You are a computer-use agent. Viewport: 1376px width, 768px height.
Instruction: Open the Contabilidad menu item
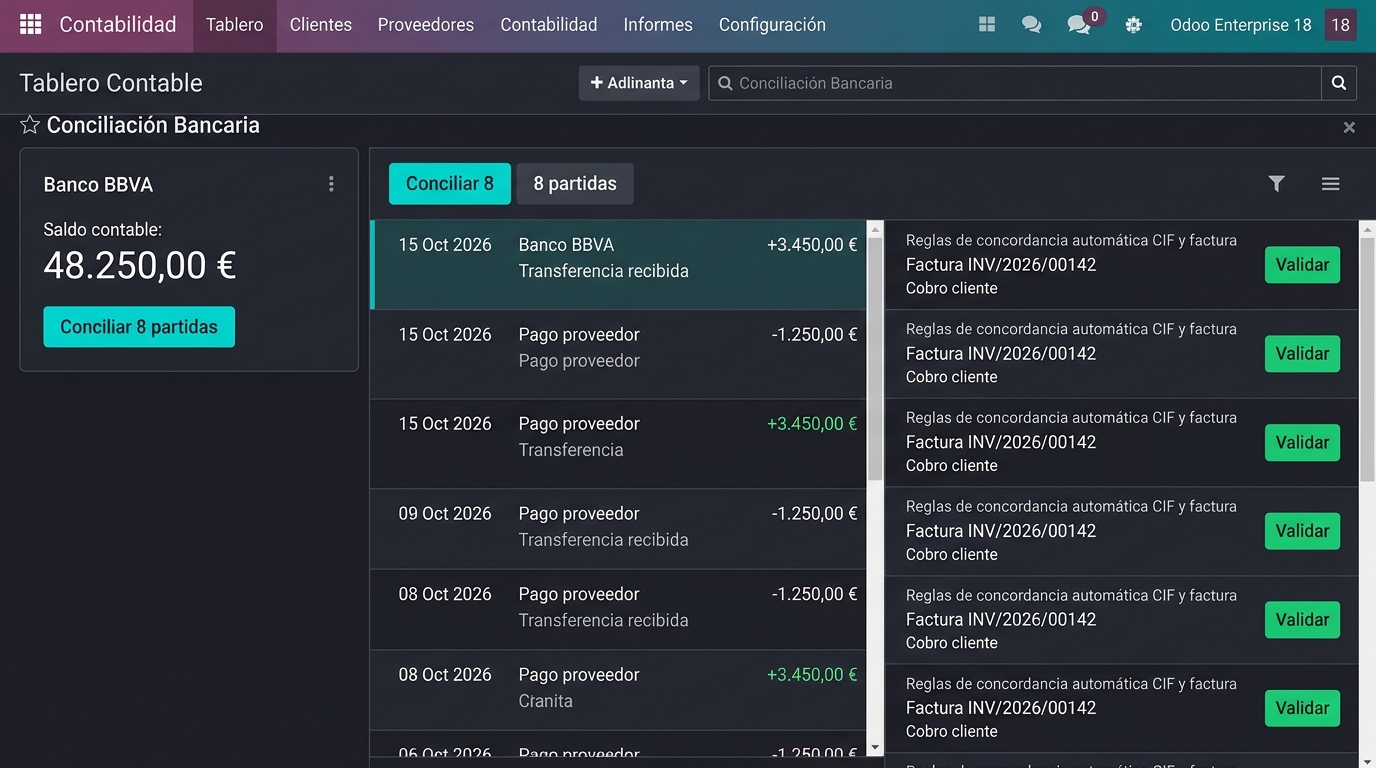[x=549, y=25]
